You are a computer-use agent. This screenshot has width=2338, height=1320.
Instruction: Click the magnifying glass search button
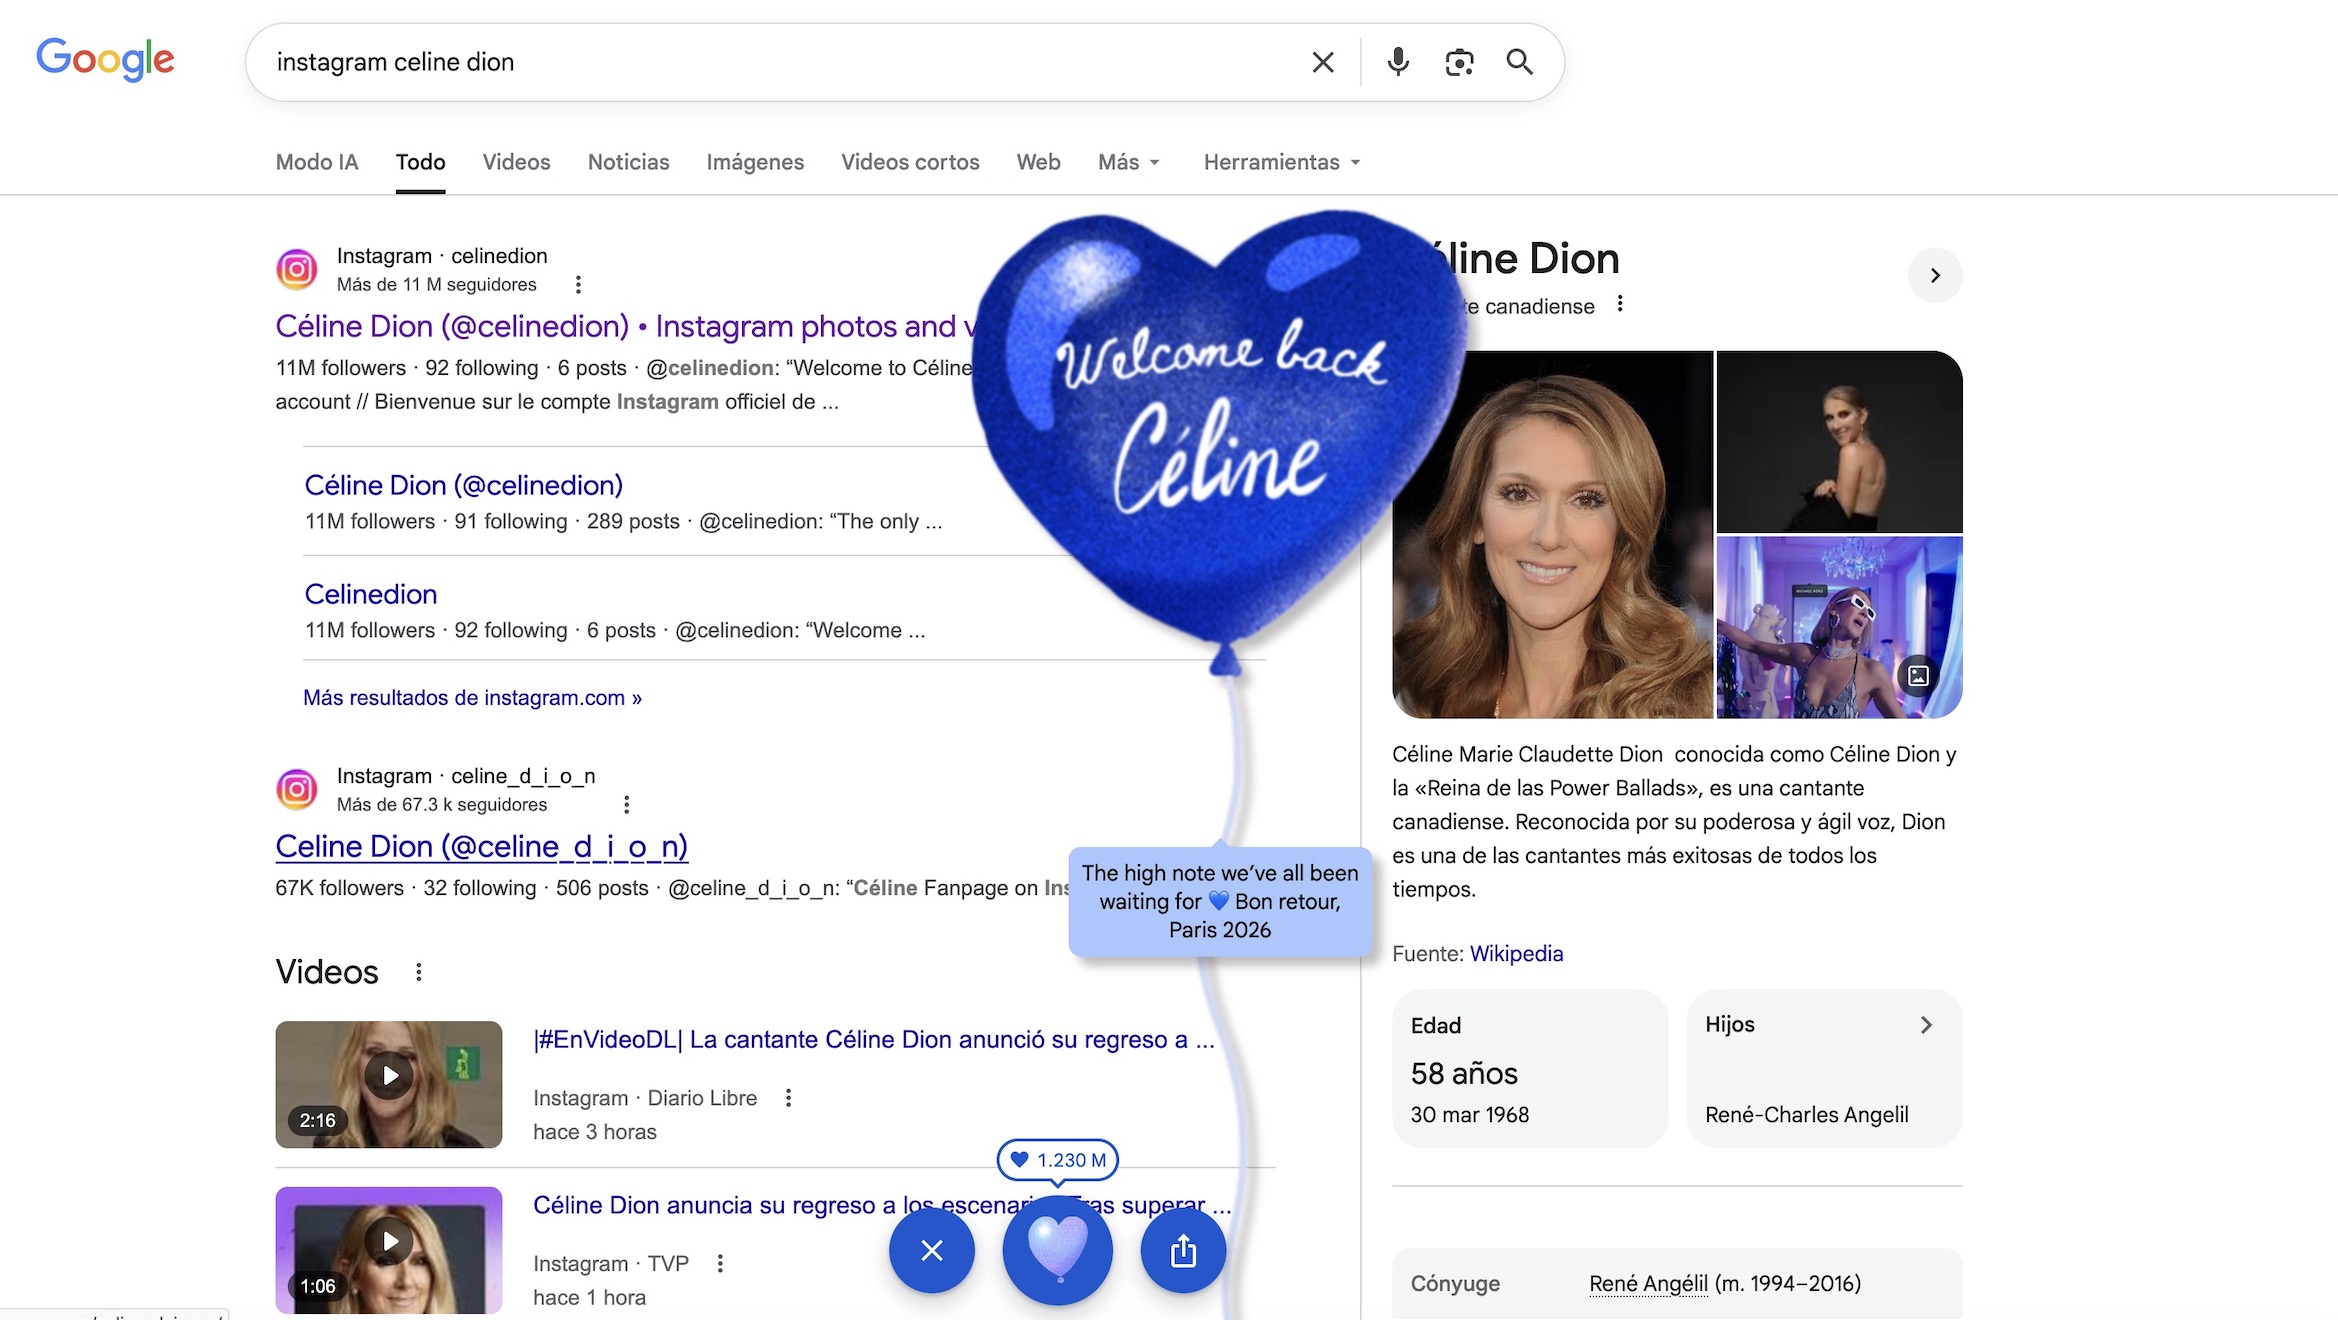(1519, 62)
